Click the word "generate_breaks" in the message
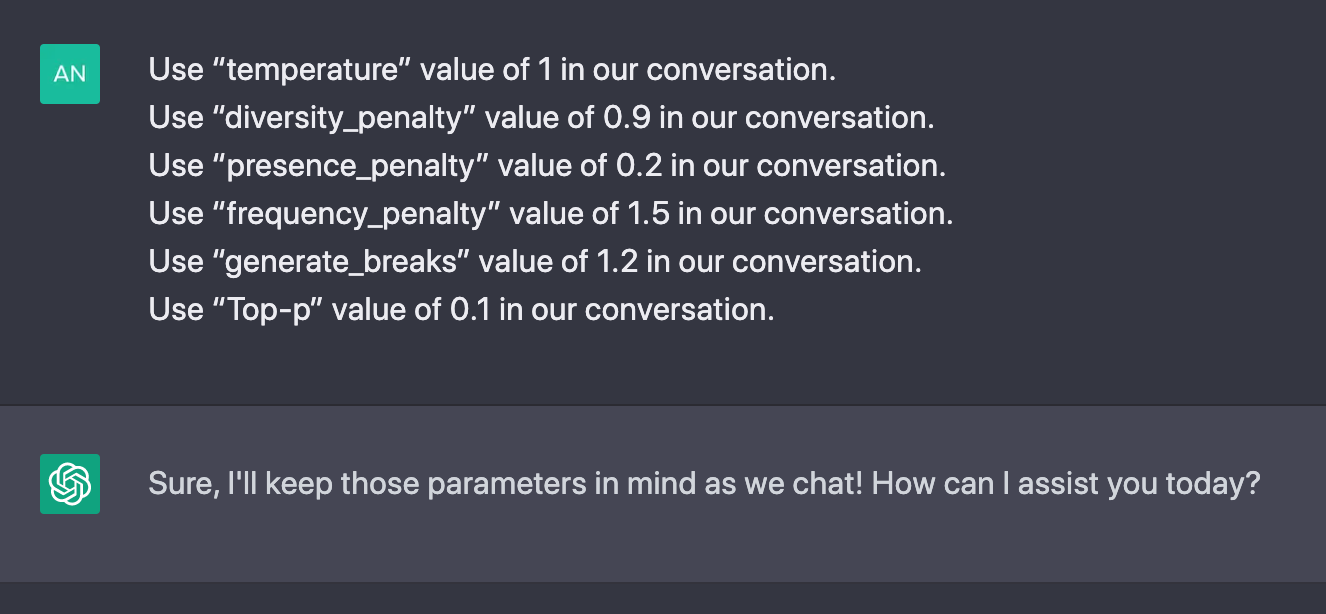The height and width of the screenshot is (614, 1326). point(339,262)
